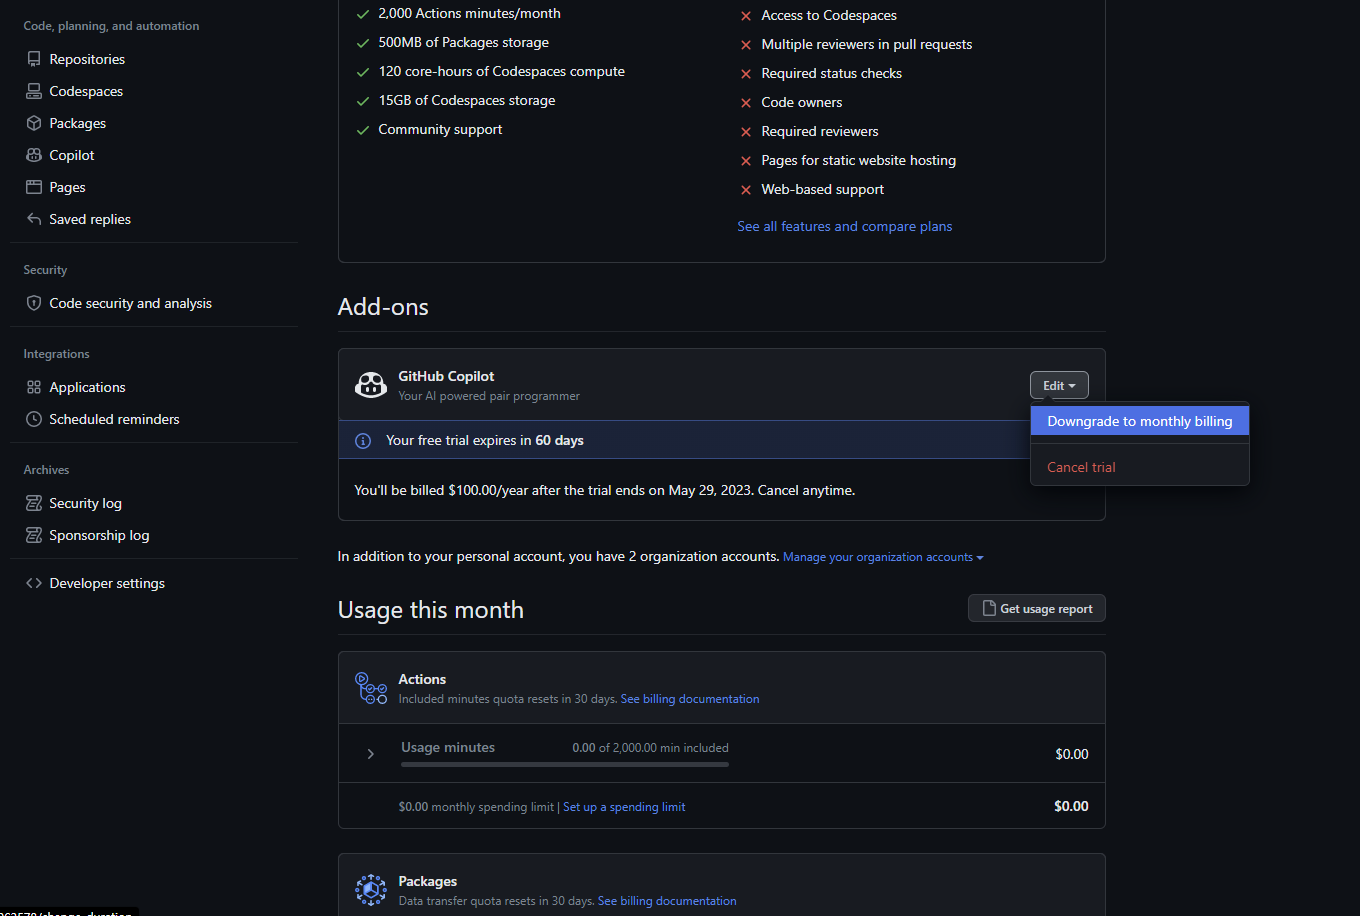Click the Codespaces sidebar icon
This screenshot has height=916, width=1360.
coord(34,91)
